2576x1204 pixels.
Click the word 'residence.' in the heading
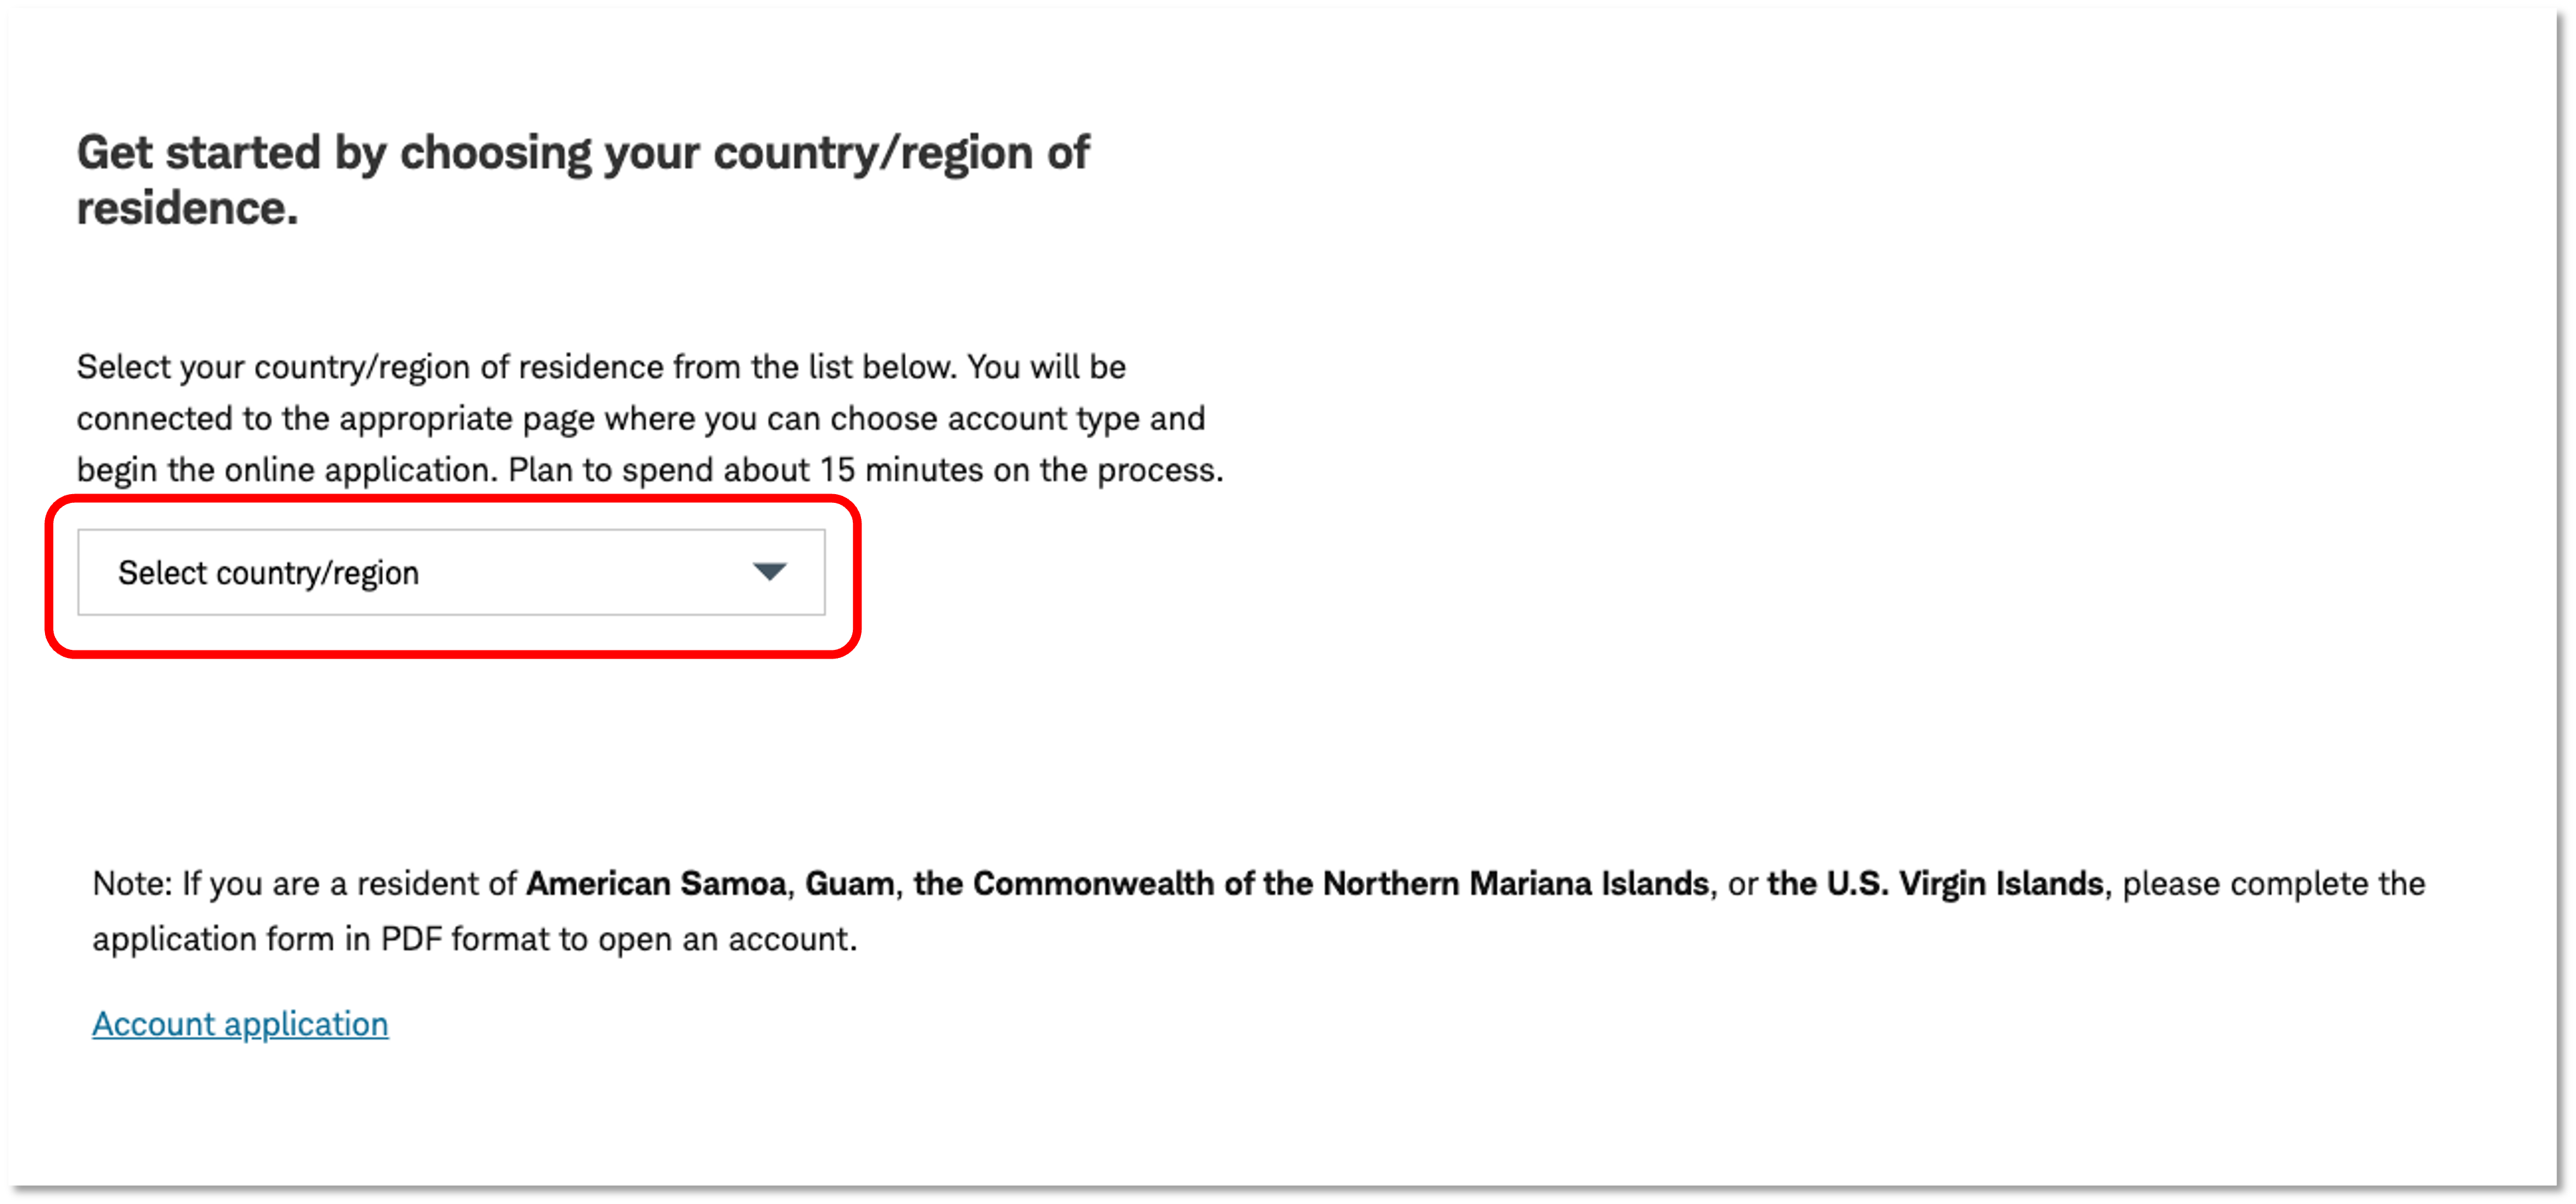coord(187,208)
